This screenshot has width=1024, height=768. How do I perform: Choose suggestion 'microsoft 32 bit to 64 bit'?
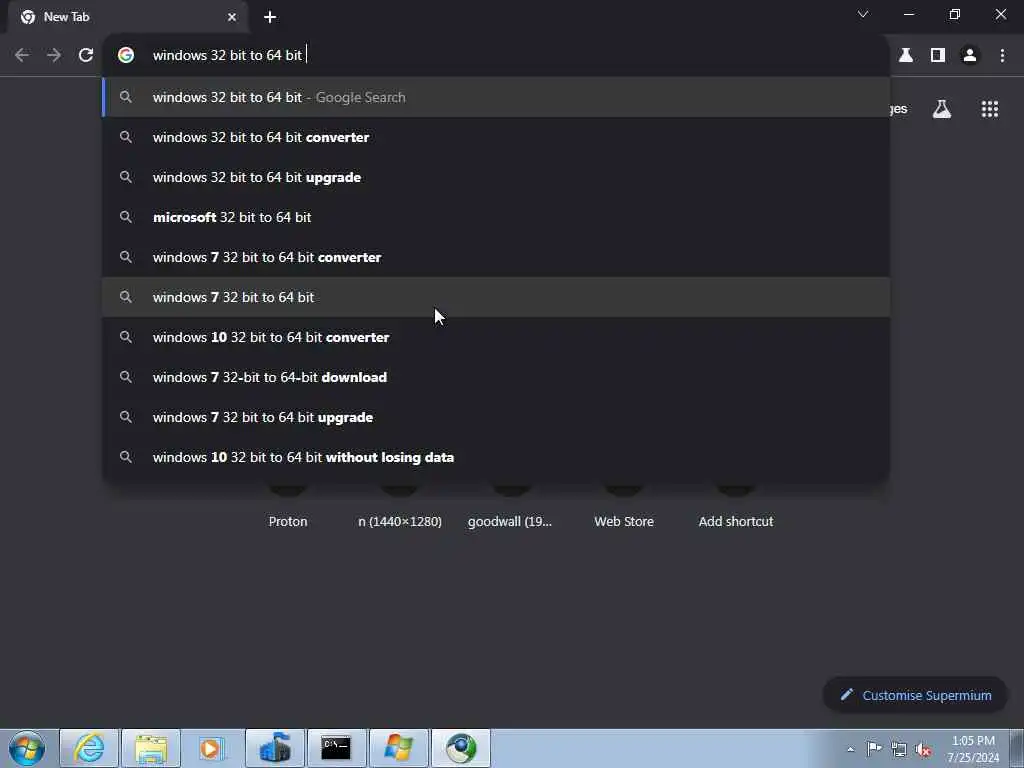(x=496, y=217)
